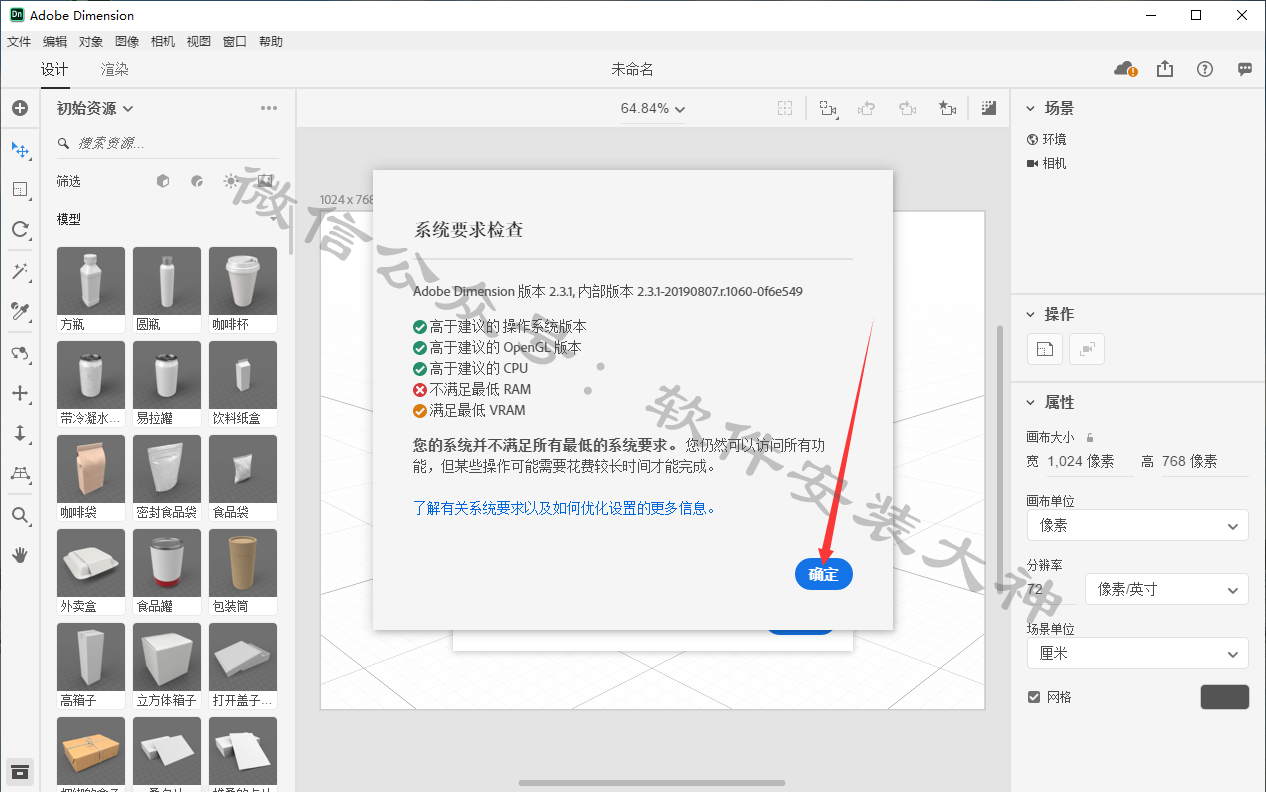
Task: Click the canvas width 1,024 像素 field
Action: 1090,461
